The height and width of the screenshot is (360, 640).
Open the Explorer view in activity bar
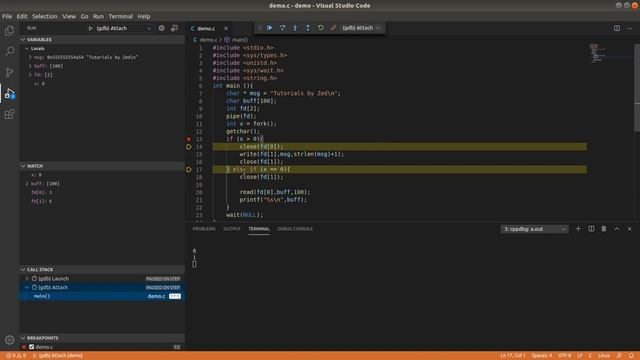9,31
